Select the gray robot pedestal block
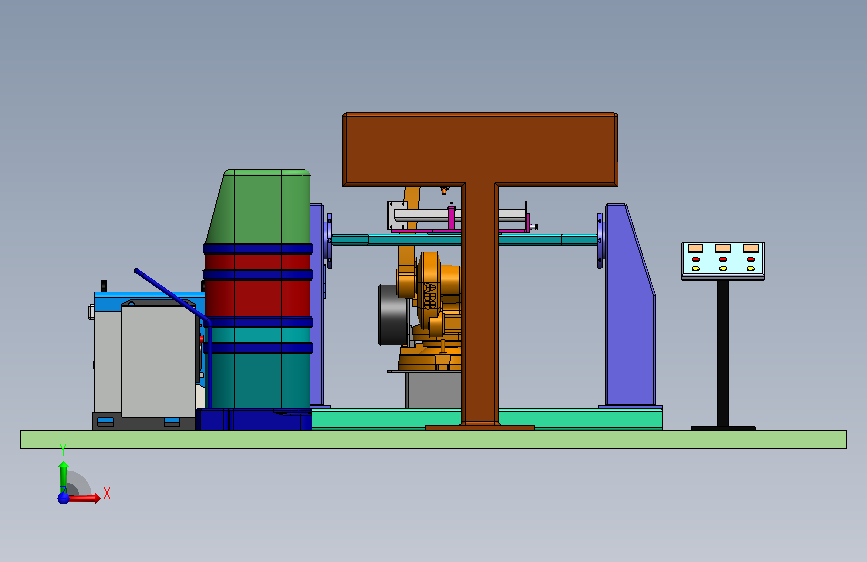Screen dimensions: 867x562 click(434, 390)
